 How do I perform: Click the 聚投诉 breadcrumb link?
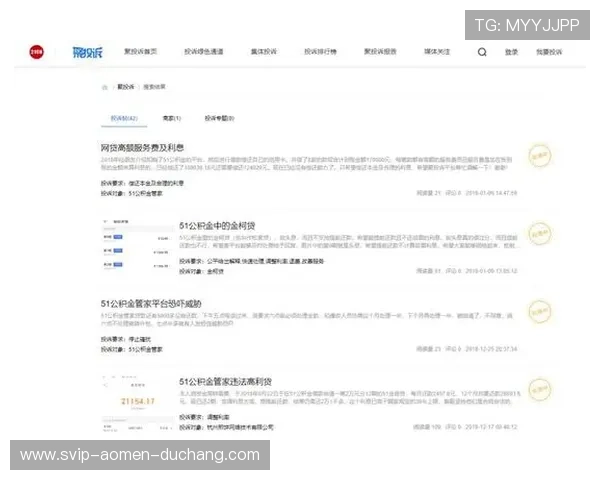click(x=126, y=87)
